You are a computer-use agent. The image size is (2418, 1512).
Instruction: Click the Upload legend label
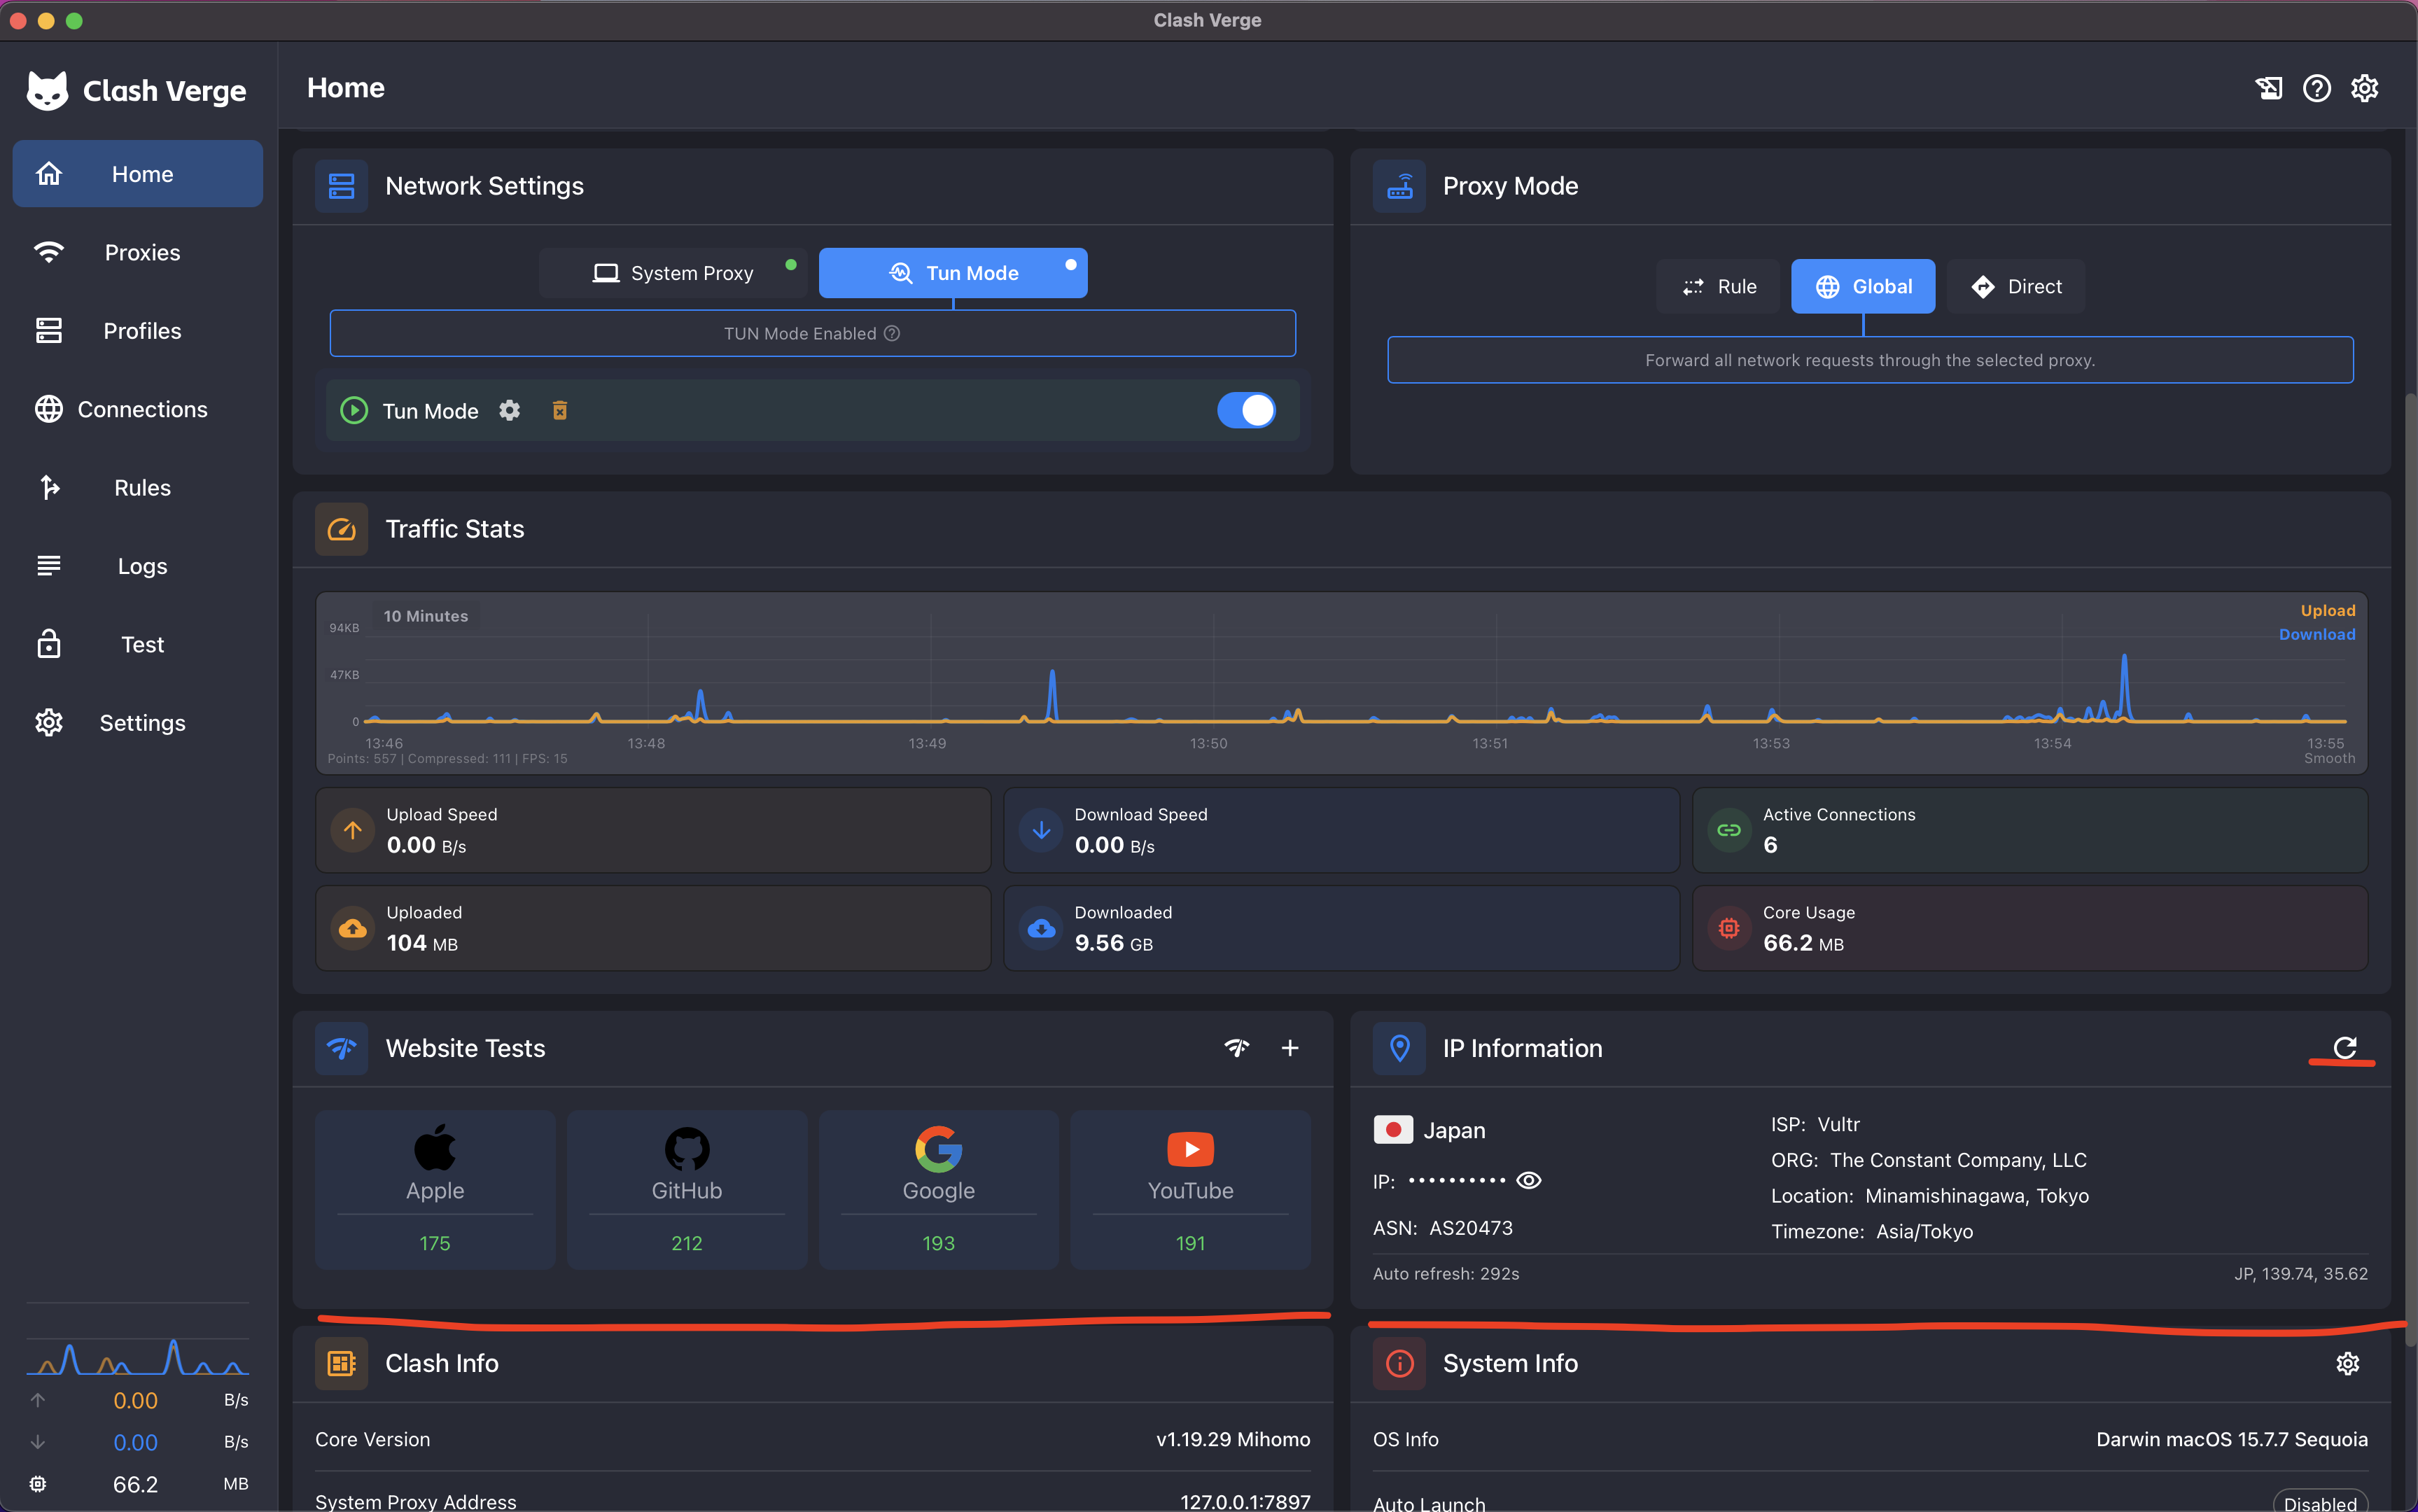pos(2328,611)
